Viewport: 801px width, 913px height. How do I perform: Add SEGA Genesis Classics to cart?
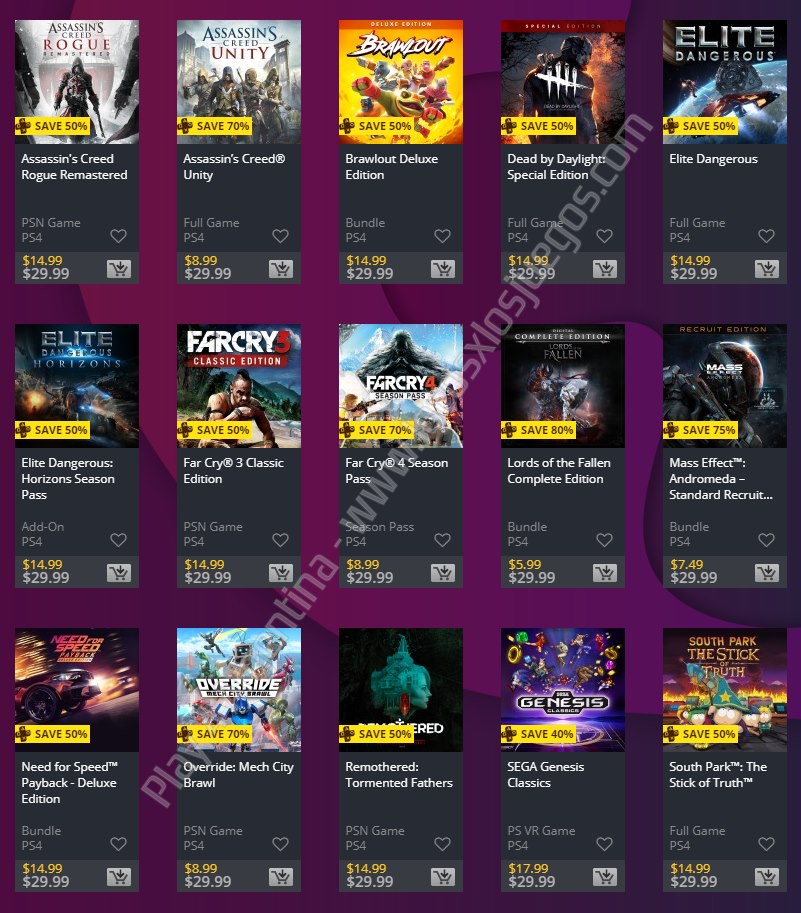605,876
